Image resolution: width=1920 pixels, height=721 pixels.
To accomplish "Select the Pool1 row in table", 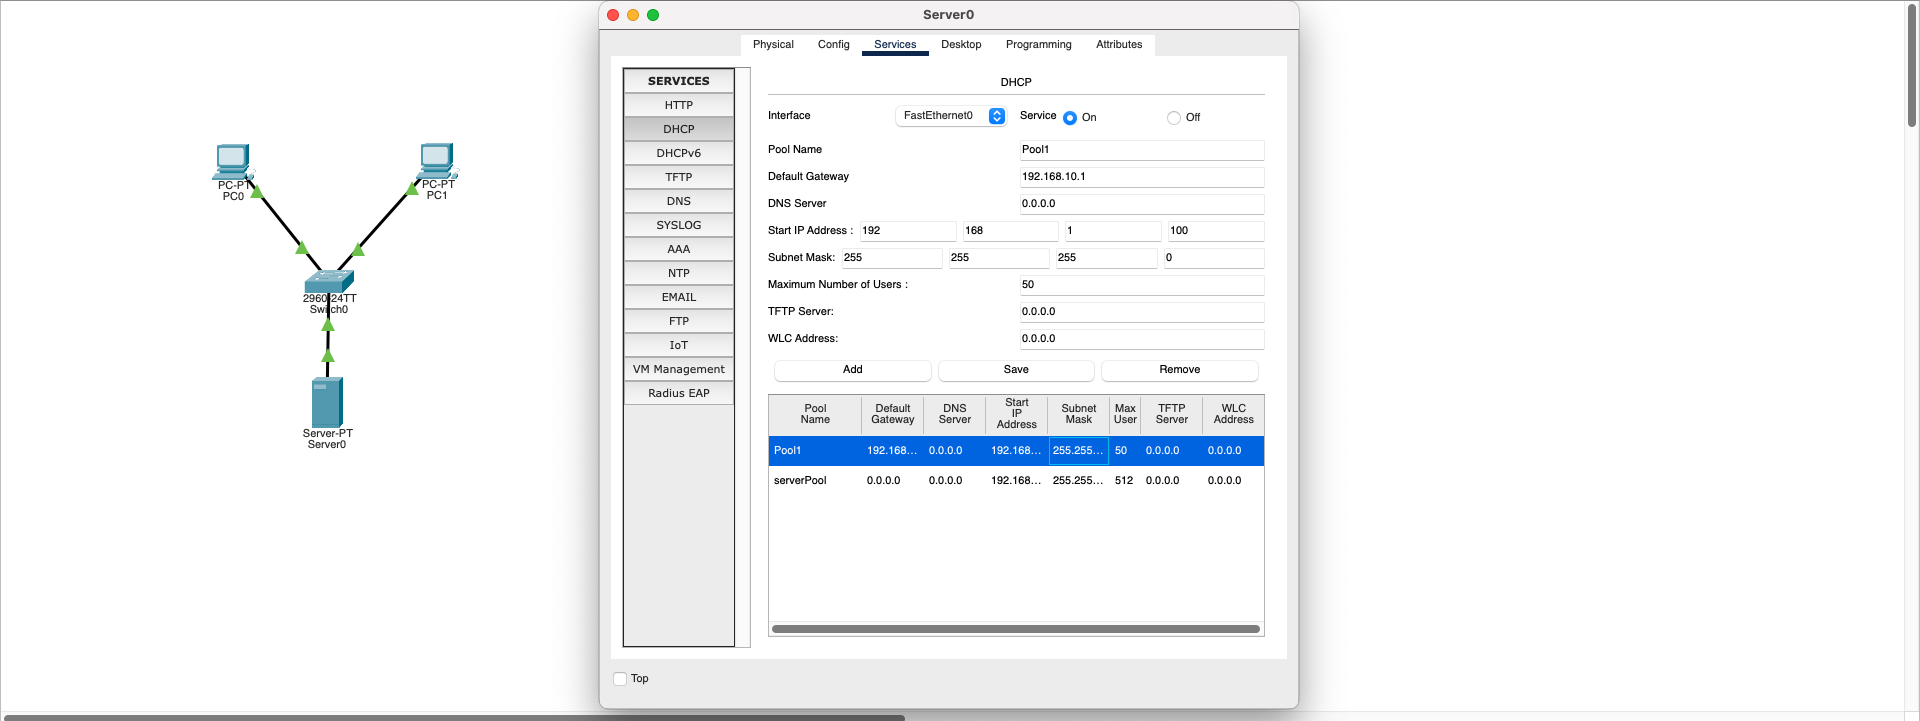I will [1016, 451].
